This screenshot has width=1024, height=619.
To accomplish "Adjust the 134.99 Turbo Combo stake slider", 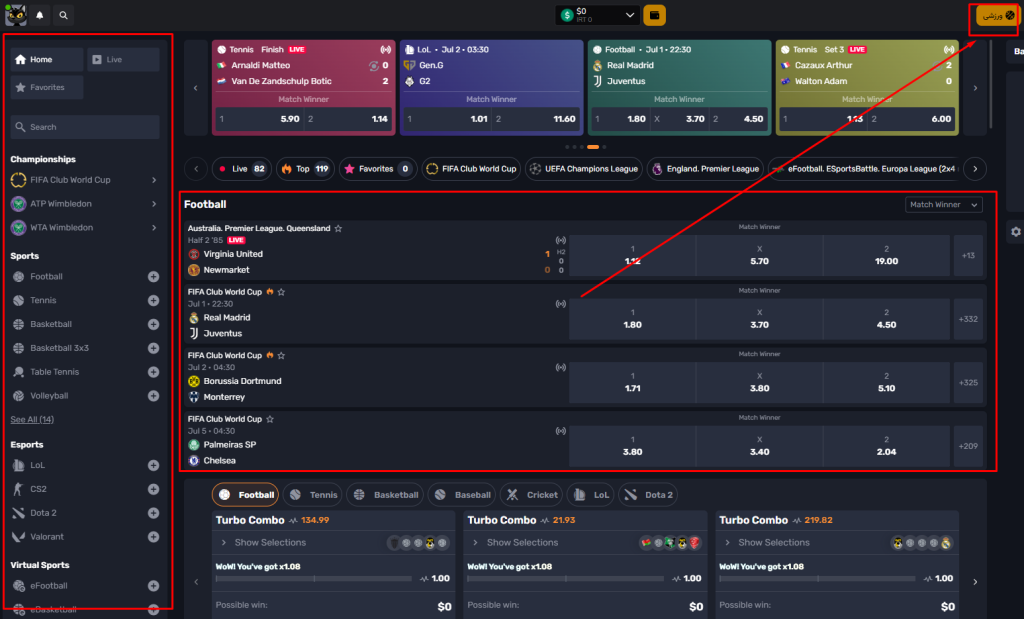I will [x=313, y=579].
